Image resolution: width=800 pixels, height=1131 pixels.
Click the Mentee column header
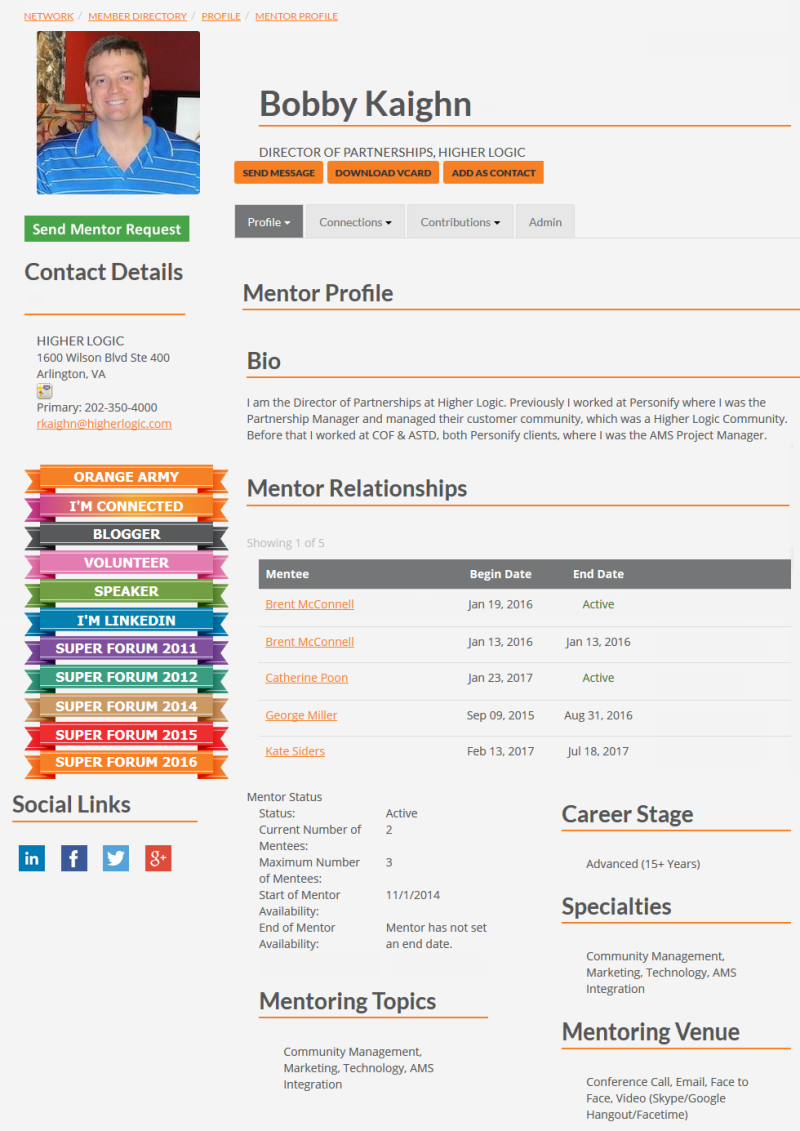pyautogui.click(x=287, y=574)
